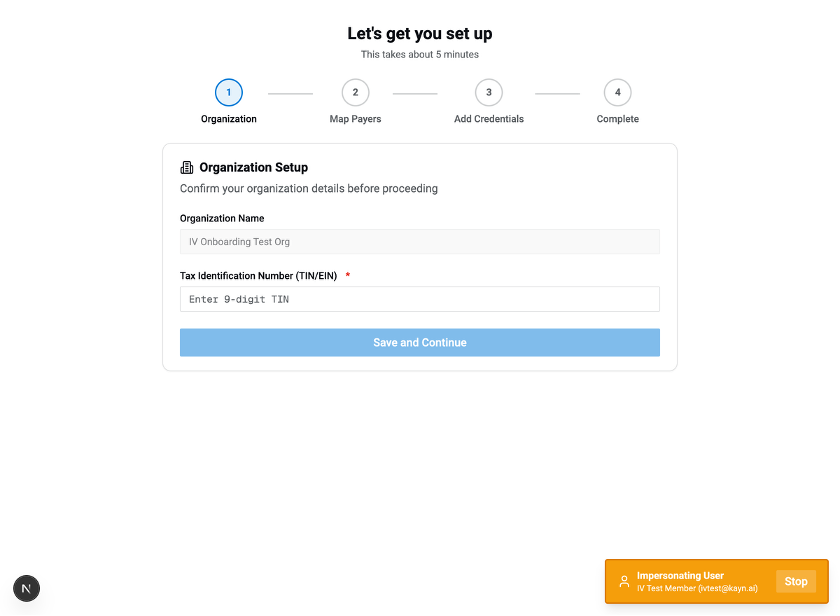Click the Organization Name field
Screen dimensions: 840x616
pyautogui.click(x=420, y=241)
